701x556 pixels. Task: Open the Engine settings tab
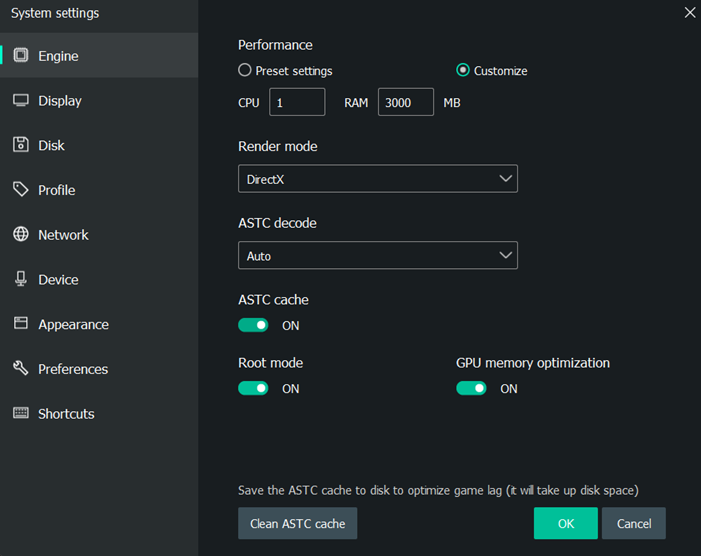(x=99, y=55)
